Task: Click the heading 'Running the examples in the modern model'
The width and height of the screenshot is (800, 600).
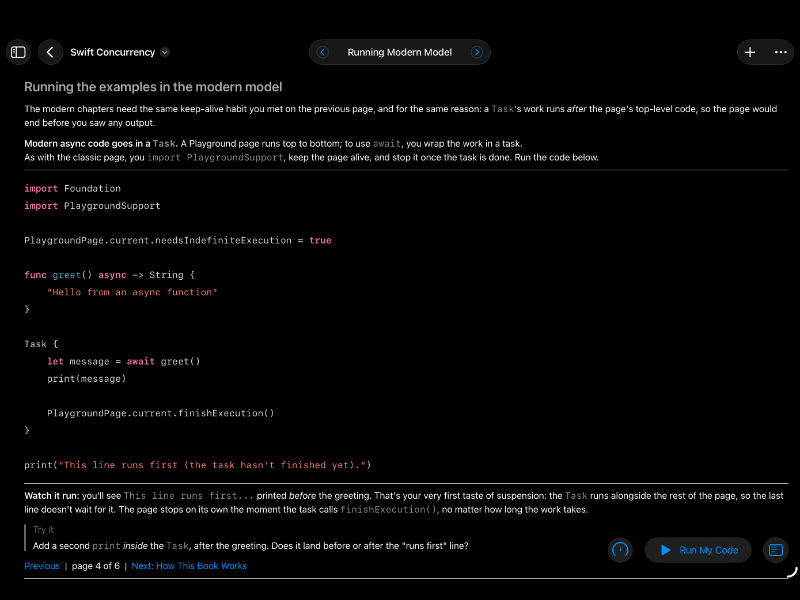Action: [x=153, y=87]
